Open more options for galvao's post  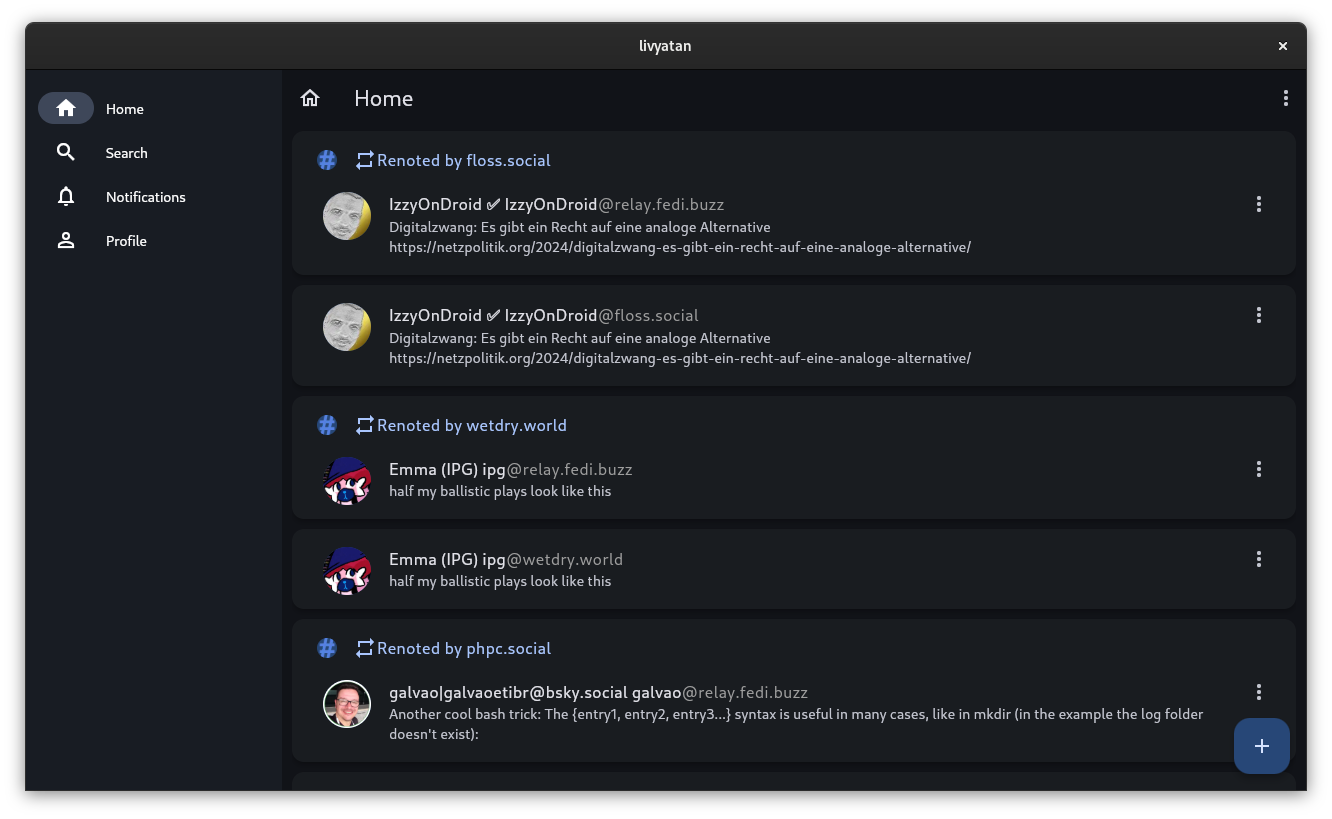1258,692
